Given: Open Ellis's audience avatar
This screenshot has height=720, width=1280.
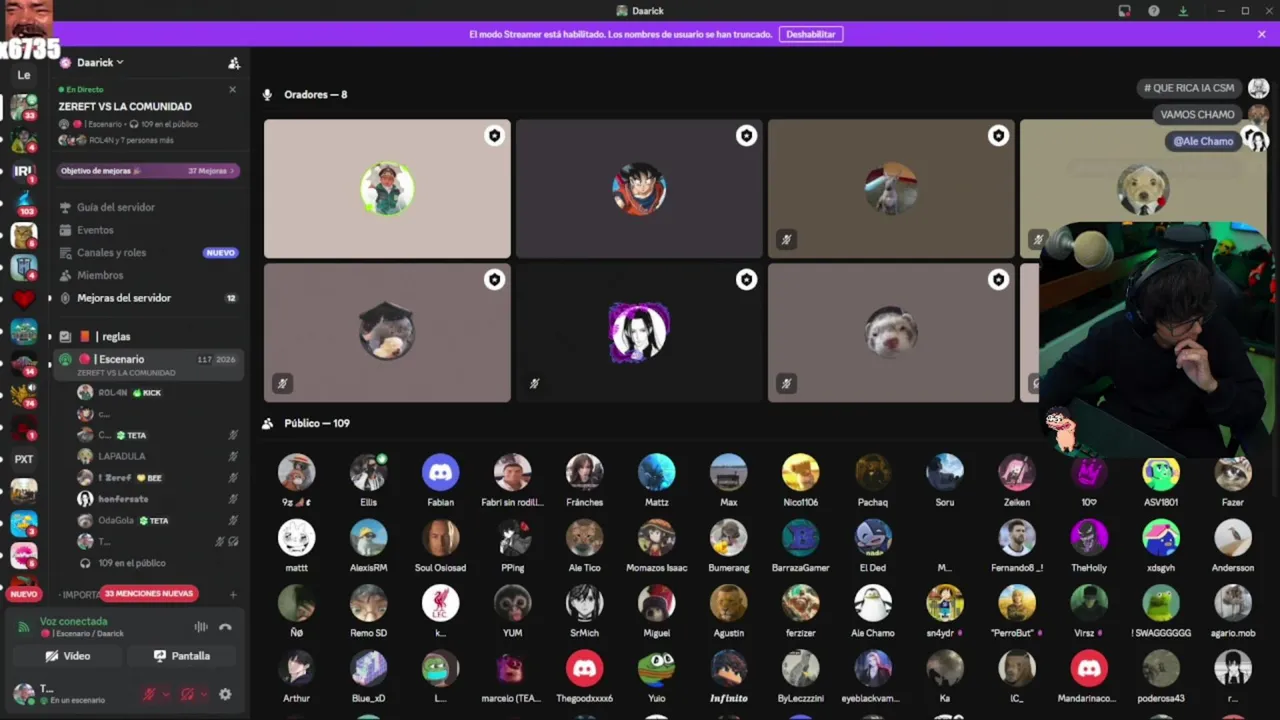Looking at the screenshot, I should click(x=368, y=472).
